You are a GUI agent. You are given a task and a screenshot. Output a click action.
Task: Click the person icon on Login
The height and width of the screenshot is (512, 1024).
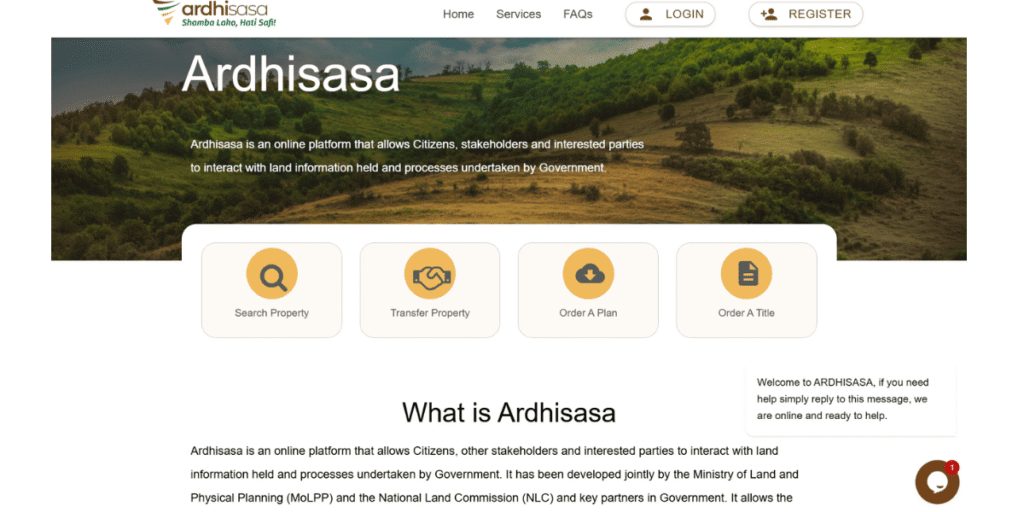(x=646, y=14)
